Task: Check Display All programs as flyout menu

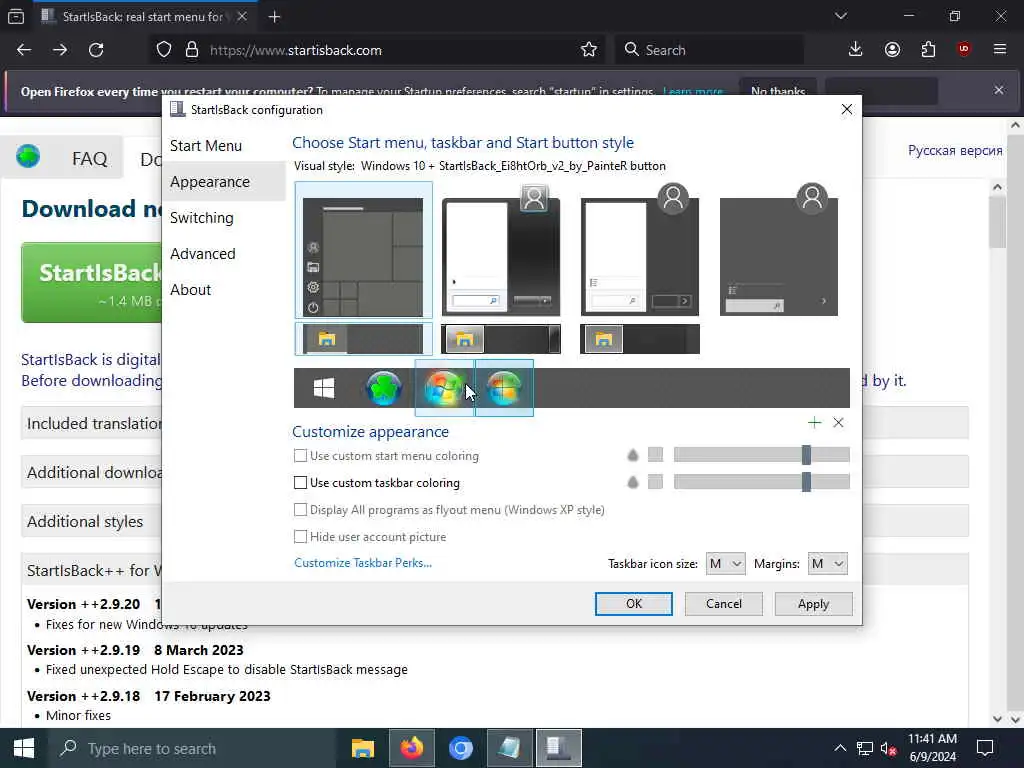Action: point(300,509)
